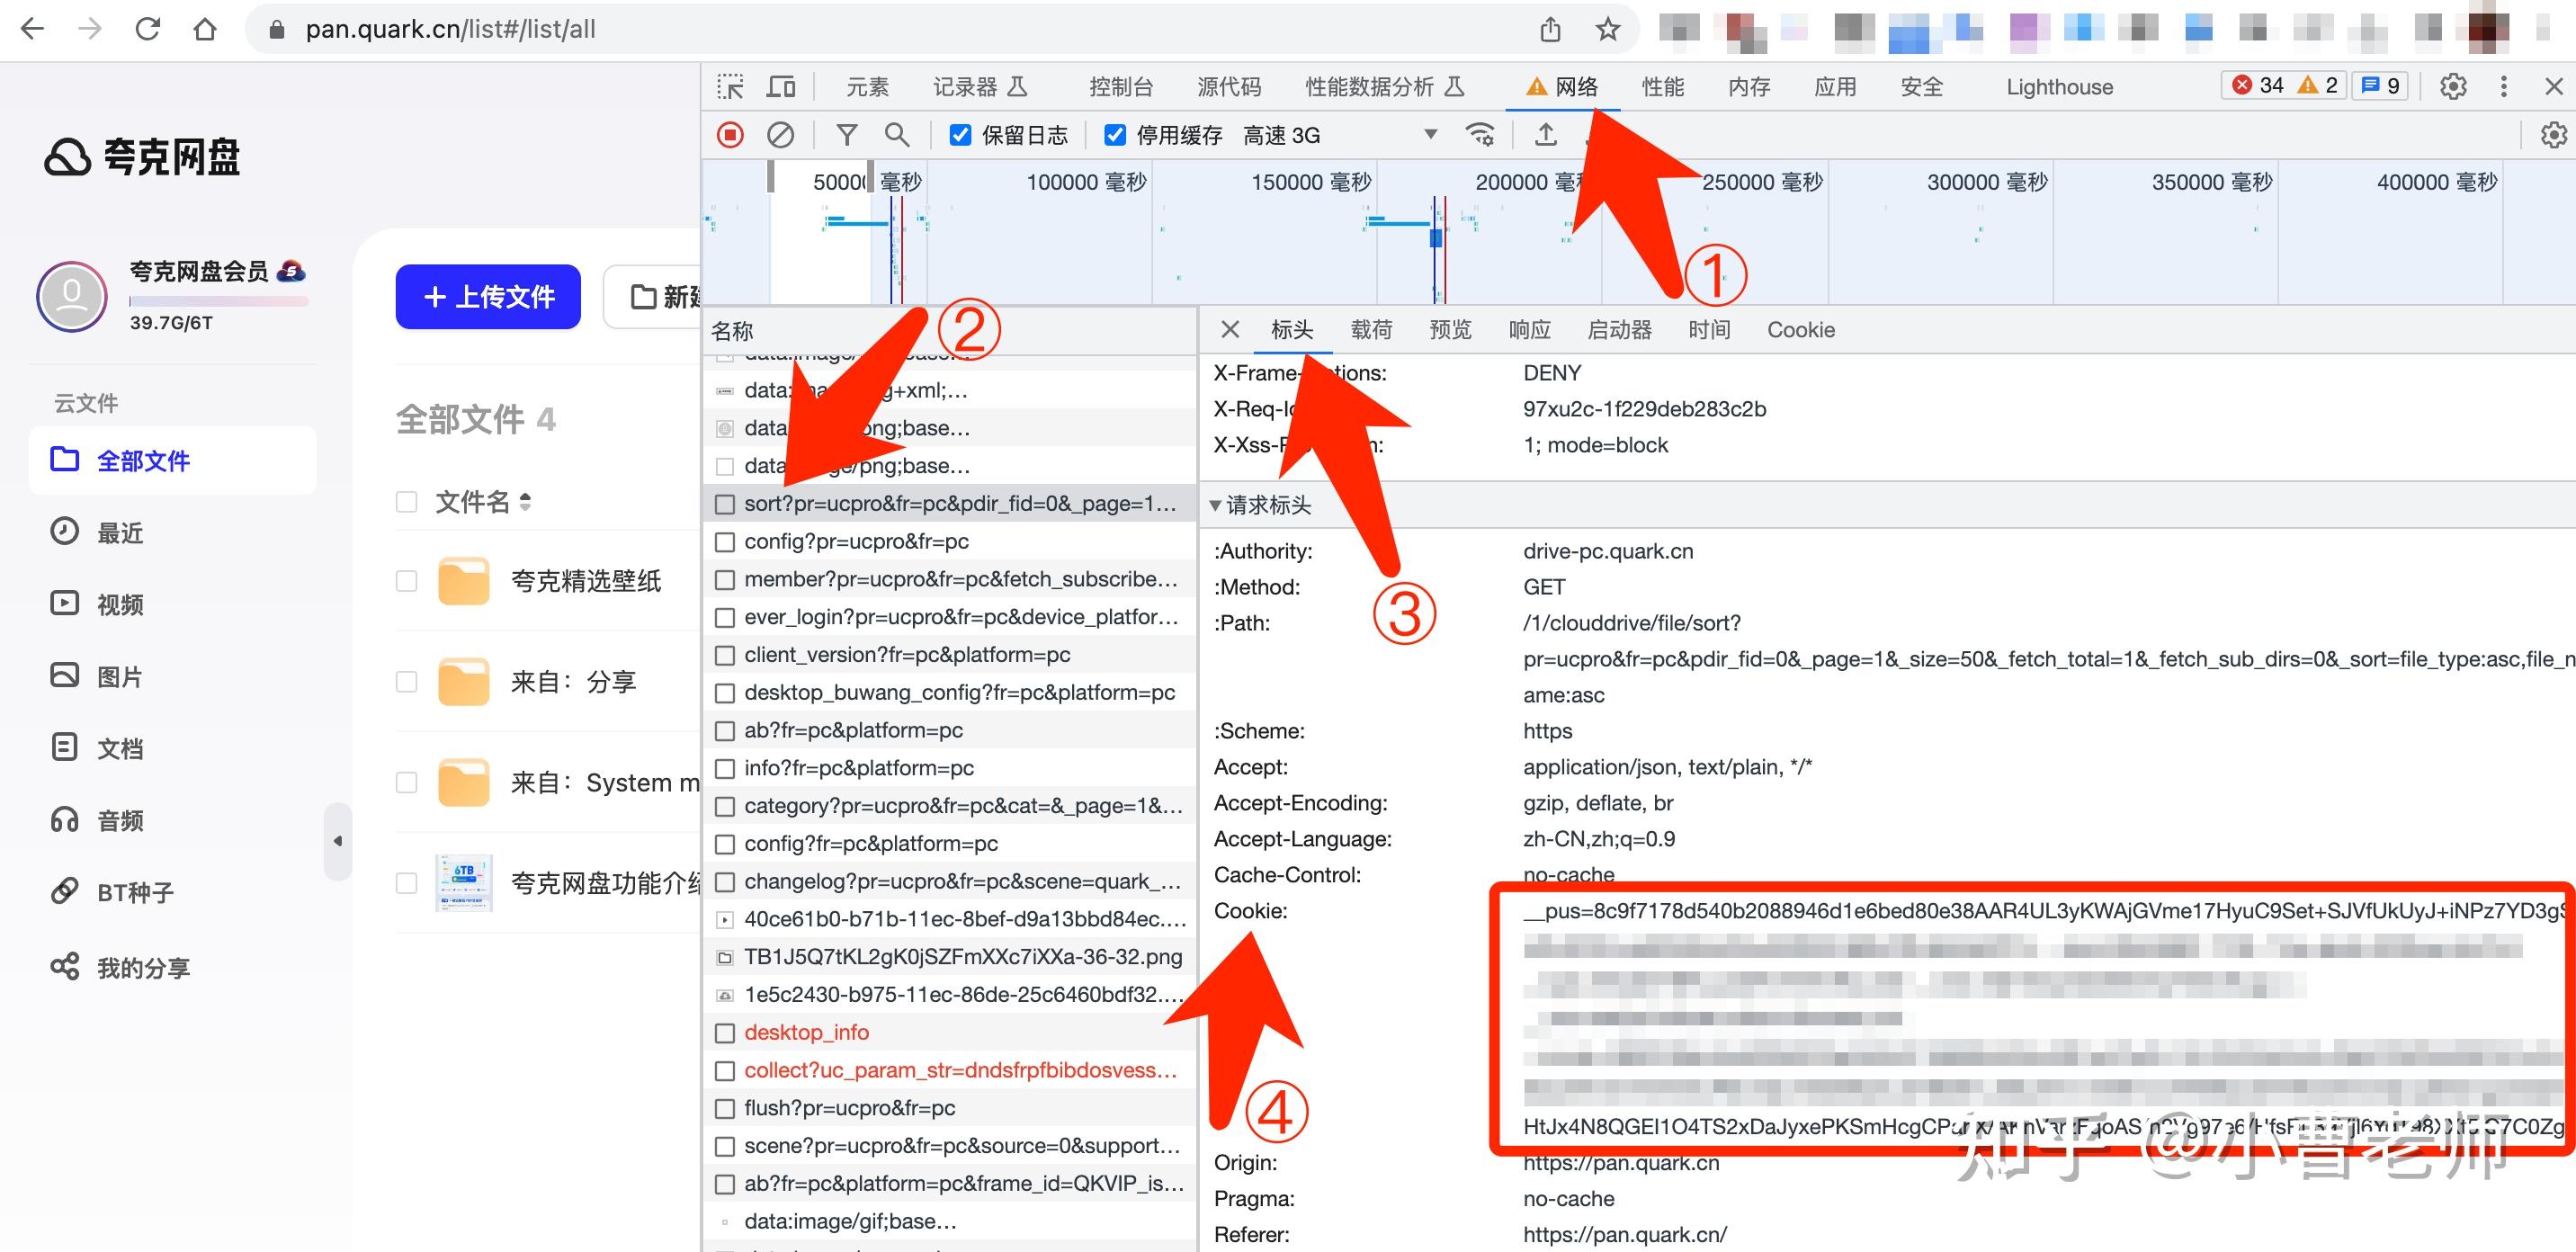Image resolution: width=2576 pixels, height=1252 pixels.
Task: Open Images category in sidebar
Action: (x=97, y=676)
